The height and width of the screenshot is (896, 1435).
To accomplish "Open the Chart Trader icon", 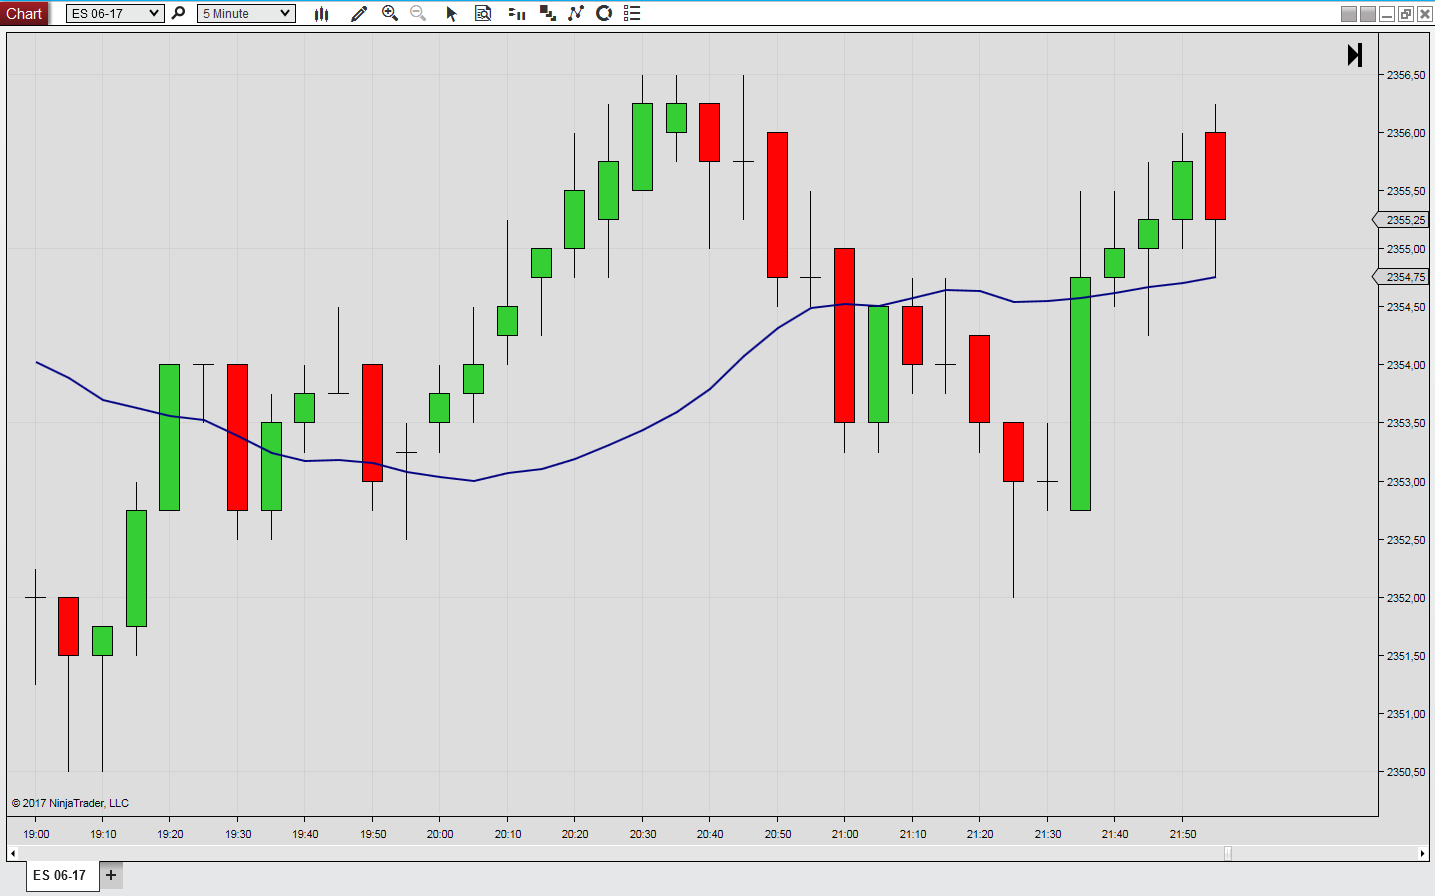I will click(517, 13).
